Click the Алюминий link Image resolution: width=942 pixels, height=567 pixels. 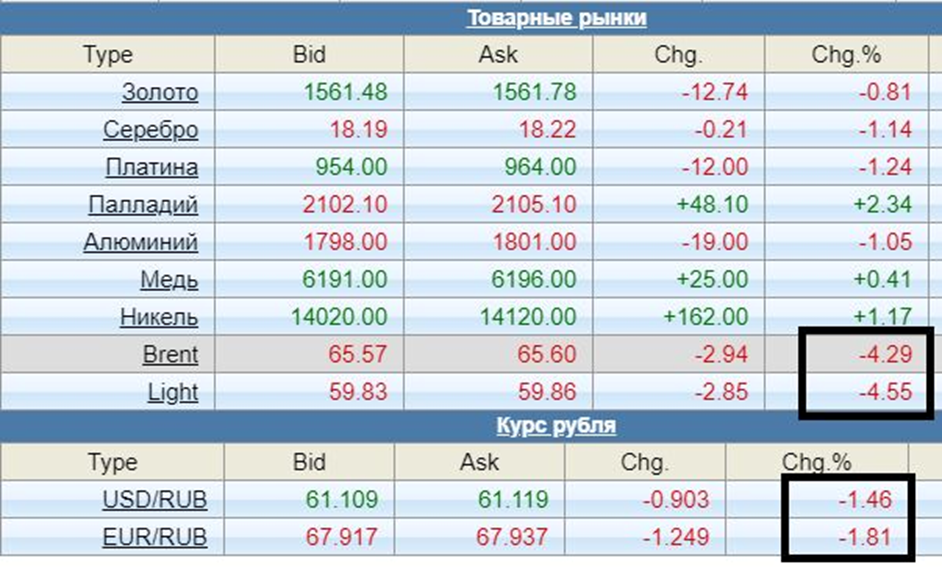141,242
